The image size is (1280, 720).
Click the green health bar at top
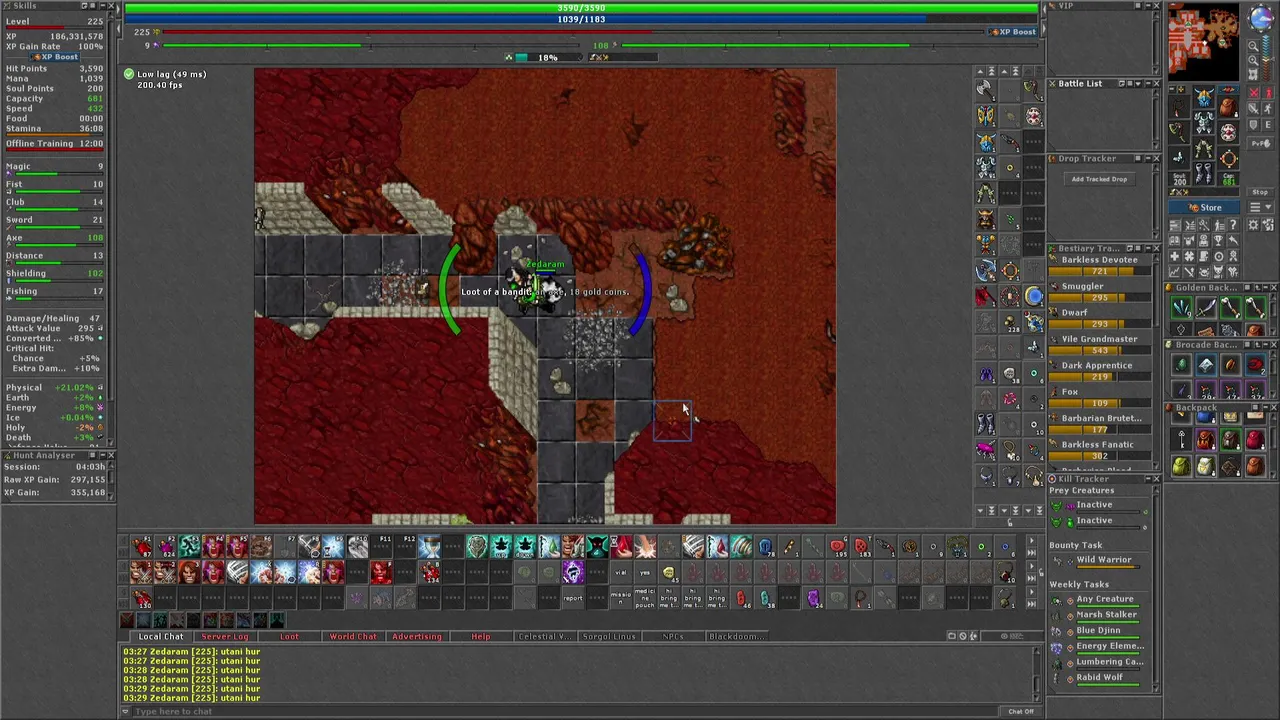(581, 8)
